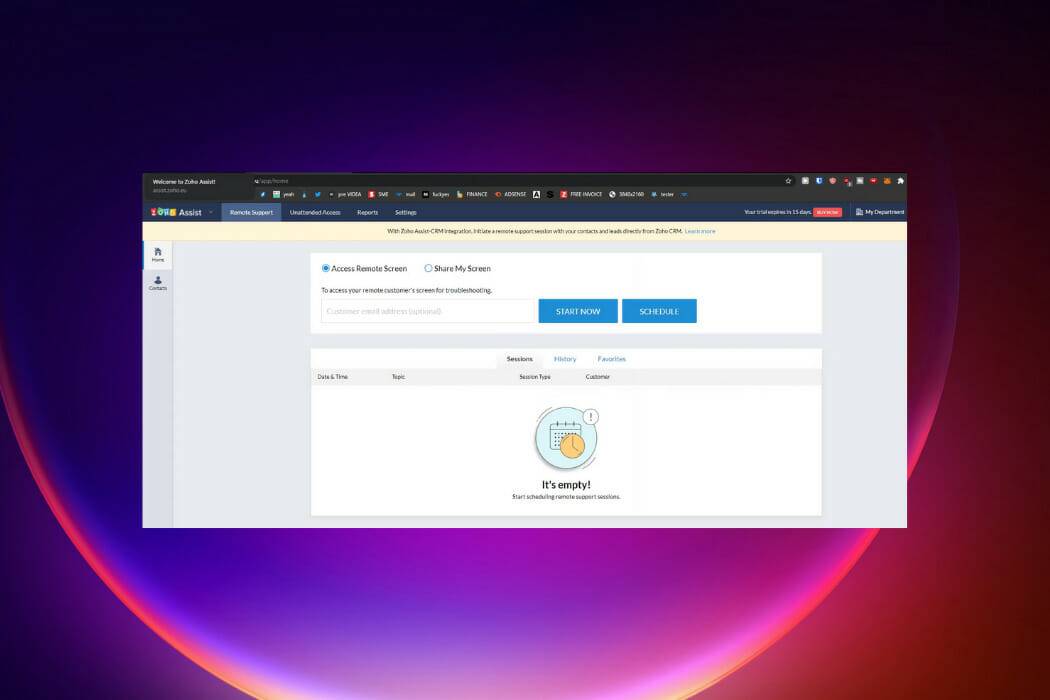Click the bookmark star in address bar
Image resolution: width=1050 pixels, height=700 pixels.
pos(787,180)
